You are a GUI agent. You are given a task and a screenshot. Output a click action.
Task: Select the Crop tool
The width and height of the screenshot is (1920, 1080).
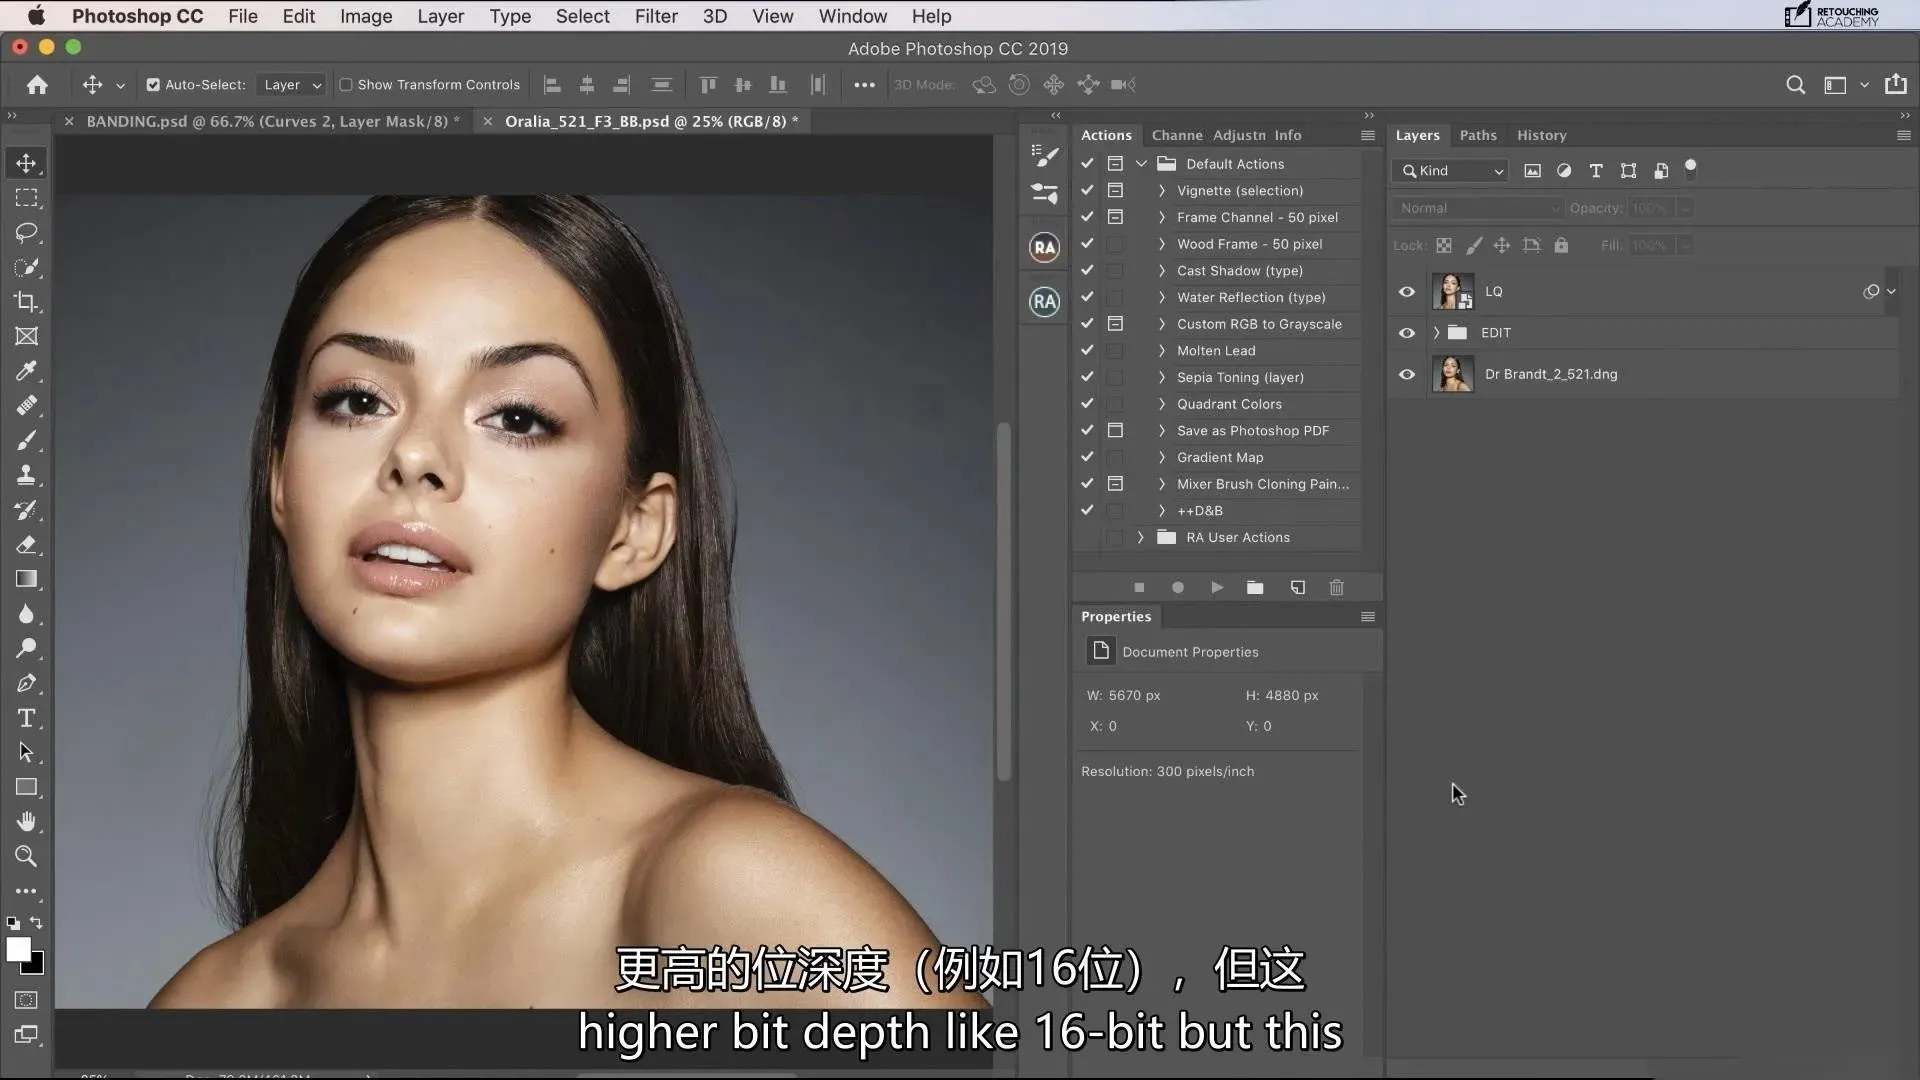pos(26,302)
